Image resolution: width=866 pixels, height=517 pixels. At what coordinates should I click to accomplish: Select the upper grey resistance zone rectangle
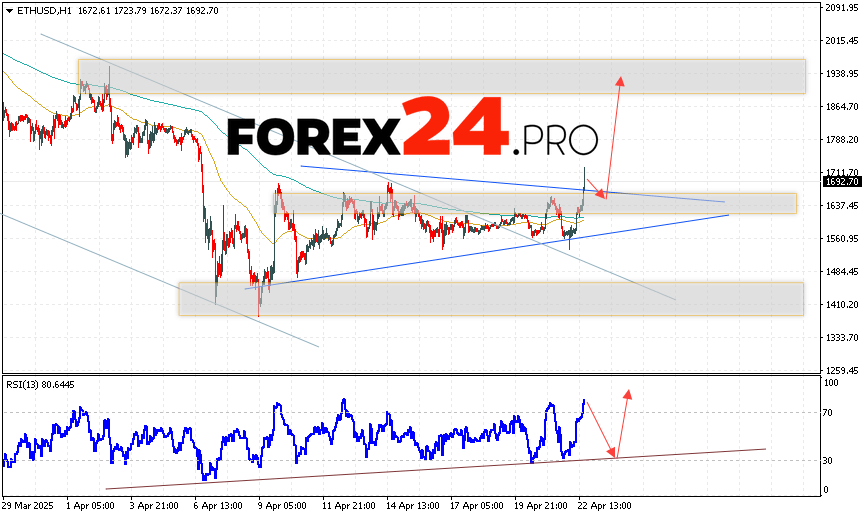pyautogui.click(x=440, y=76)
